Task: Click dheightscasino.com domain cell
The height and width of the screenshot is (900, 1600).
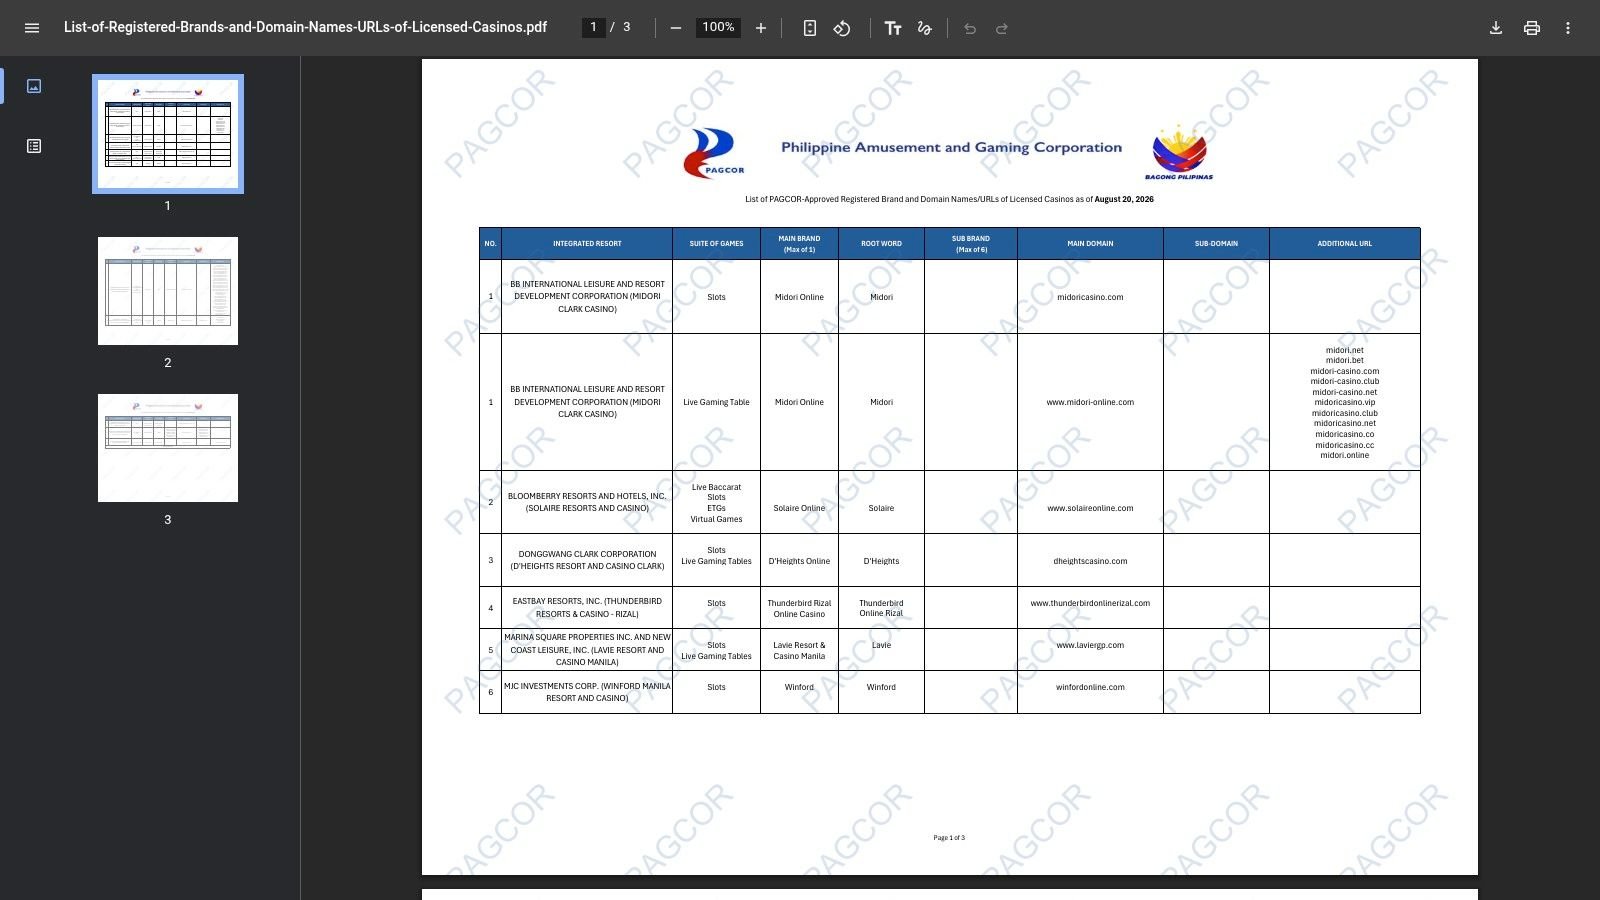Action: click(1090, 561)
